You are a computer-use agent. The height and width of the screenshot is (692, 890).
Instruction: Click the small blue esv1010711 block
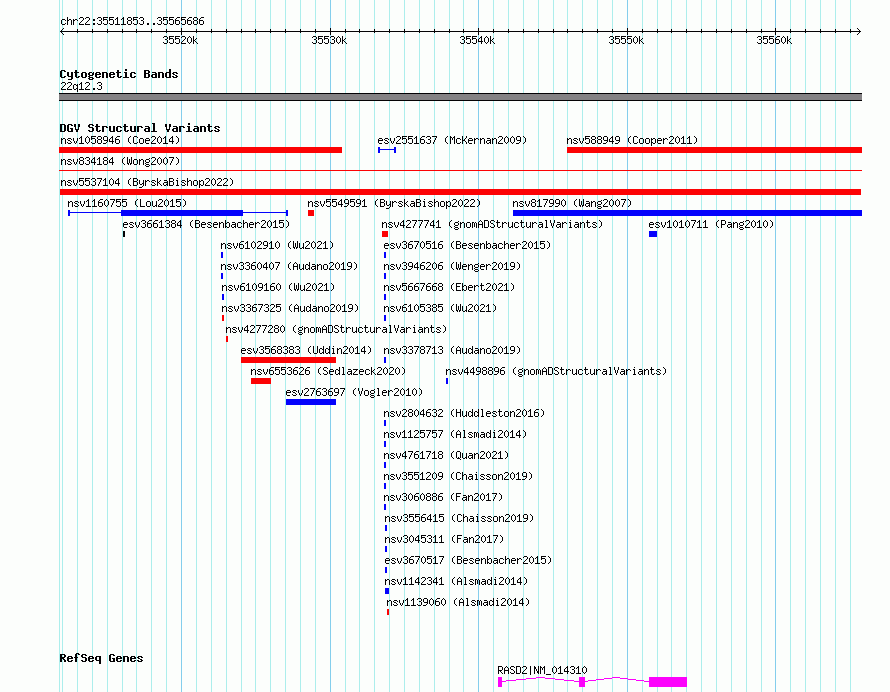click(653, 234)
